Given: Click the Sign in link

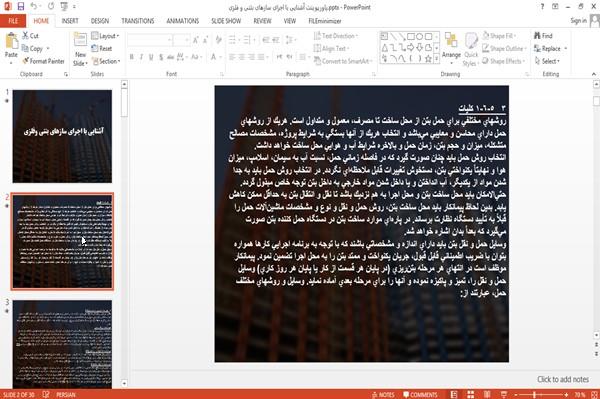Looking at the screenshot, I should (x=578, y=21).
